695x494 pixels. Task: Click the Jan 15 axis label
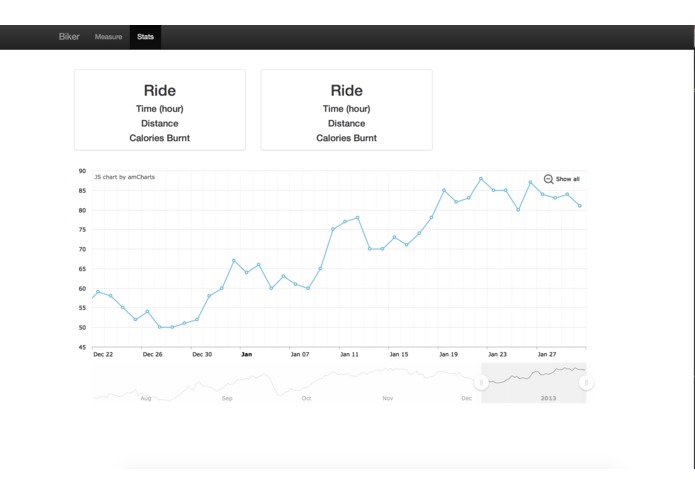point(399,354)
